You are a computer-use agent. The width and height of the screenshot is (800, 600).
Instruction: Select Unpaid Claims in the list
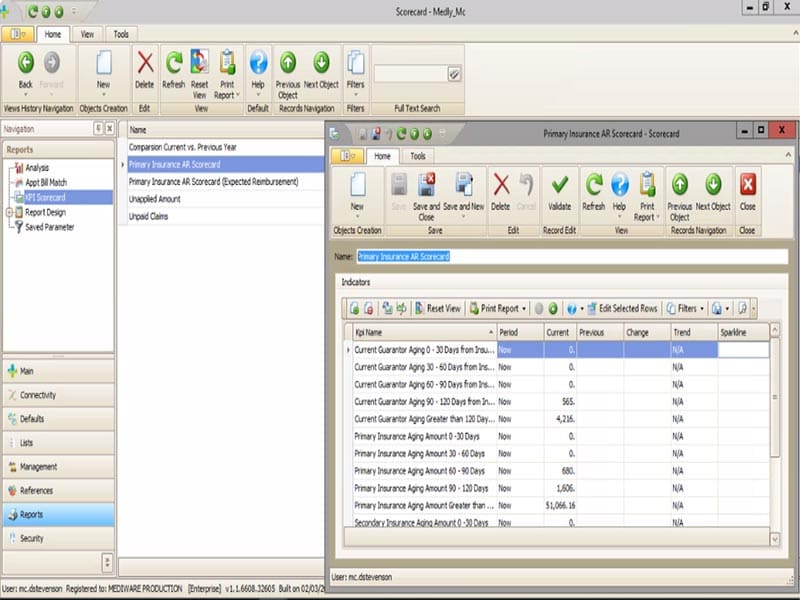(x=150, y=216)
